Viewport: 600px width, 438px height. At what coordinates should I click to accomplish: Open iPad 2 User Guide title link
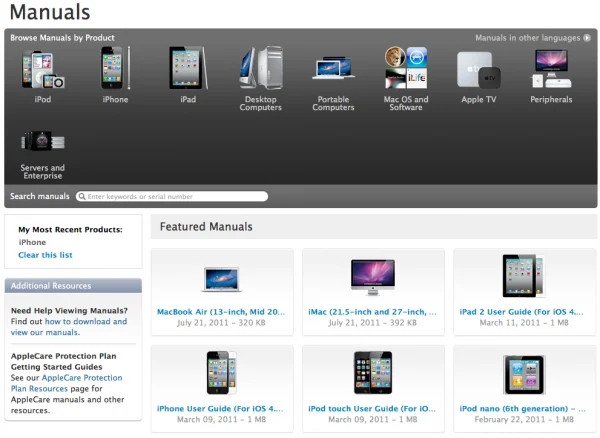tap(522, 312)
